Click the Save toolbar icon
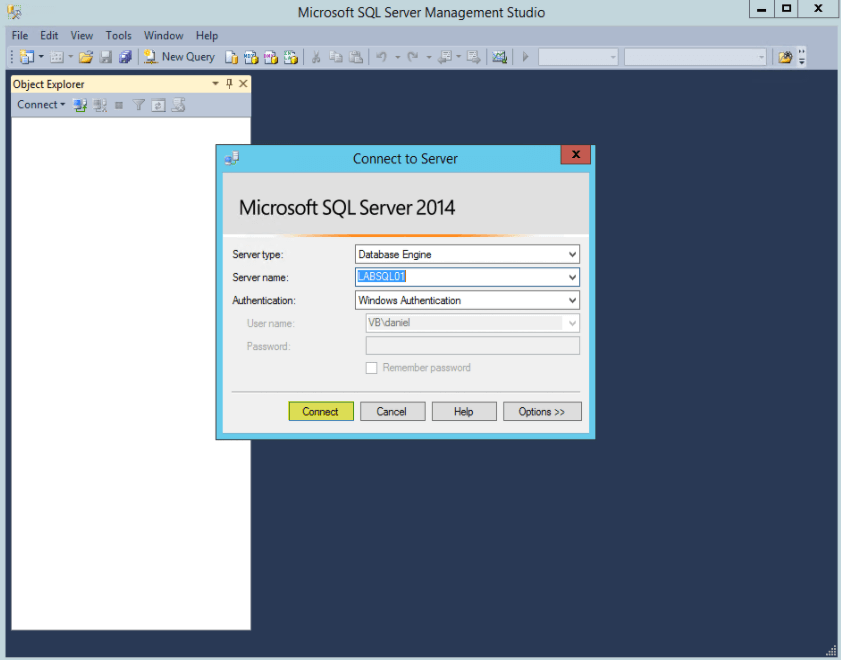This screenshot has height=660, width=841. tap(103, 57)
